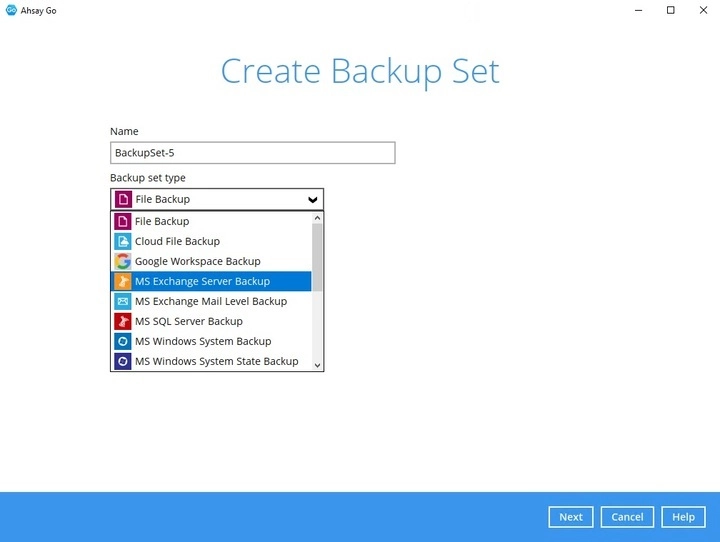This screenshot has width=720, height=542.
Task: Click the MS Exchange Server Backup icon
Action: click(x=123, y=281)
